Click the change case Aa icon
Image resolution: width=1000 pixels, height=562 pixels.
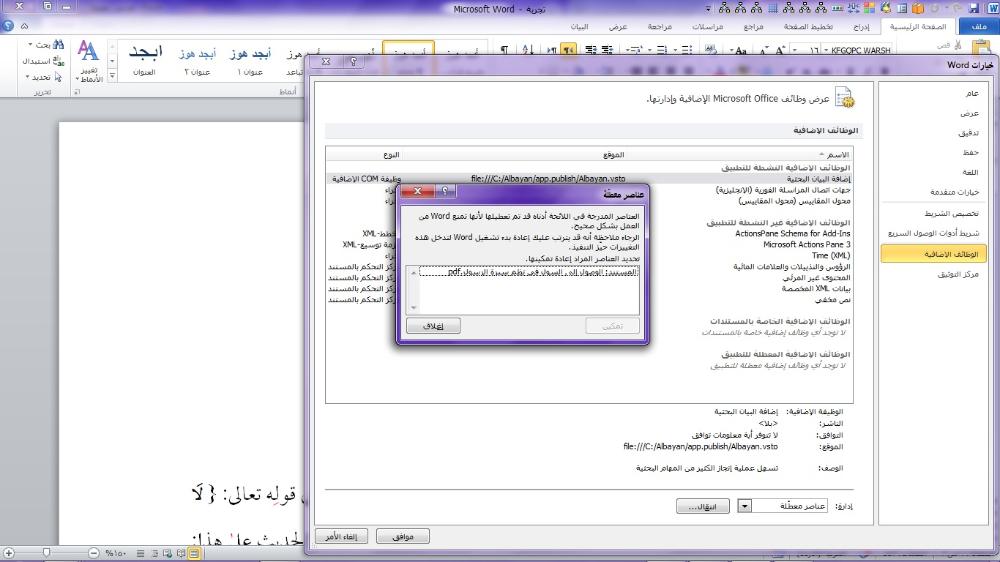pyautogui.click(x=739, y=50)
